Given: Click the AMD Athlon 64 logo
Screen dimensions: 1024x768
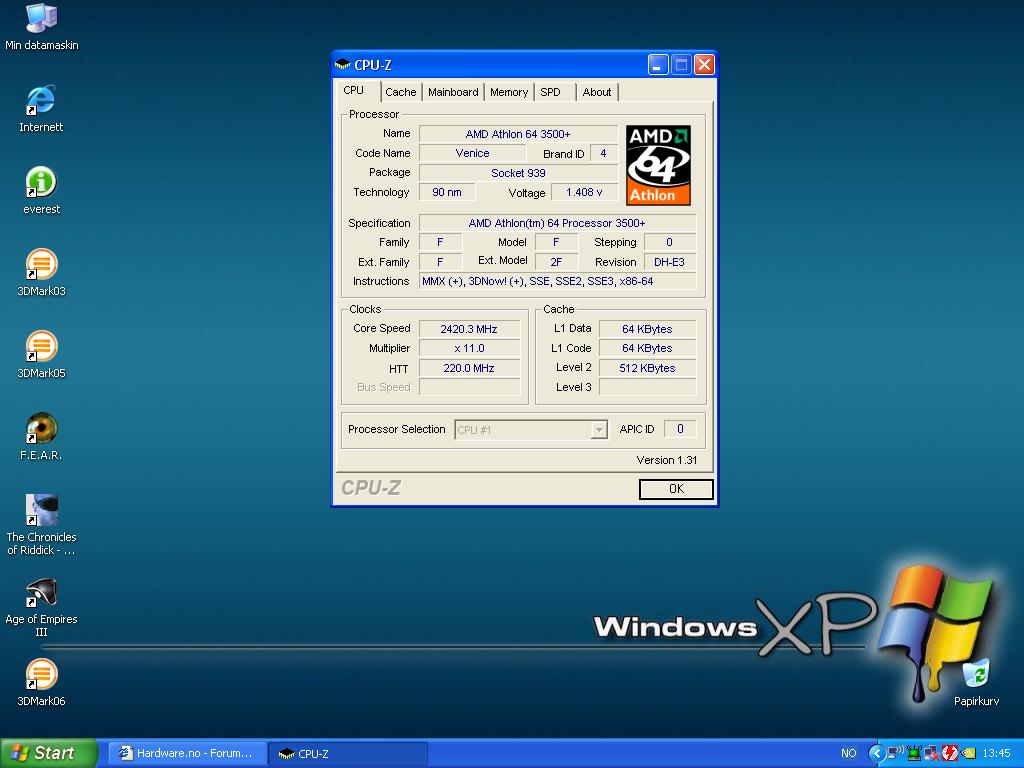Looking at the screenshot, I should pyautogui.click(x=658, y=165).
